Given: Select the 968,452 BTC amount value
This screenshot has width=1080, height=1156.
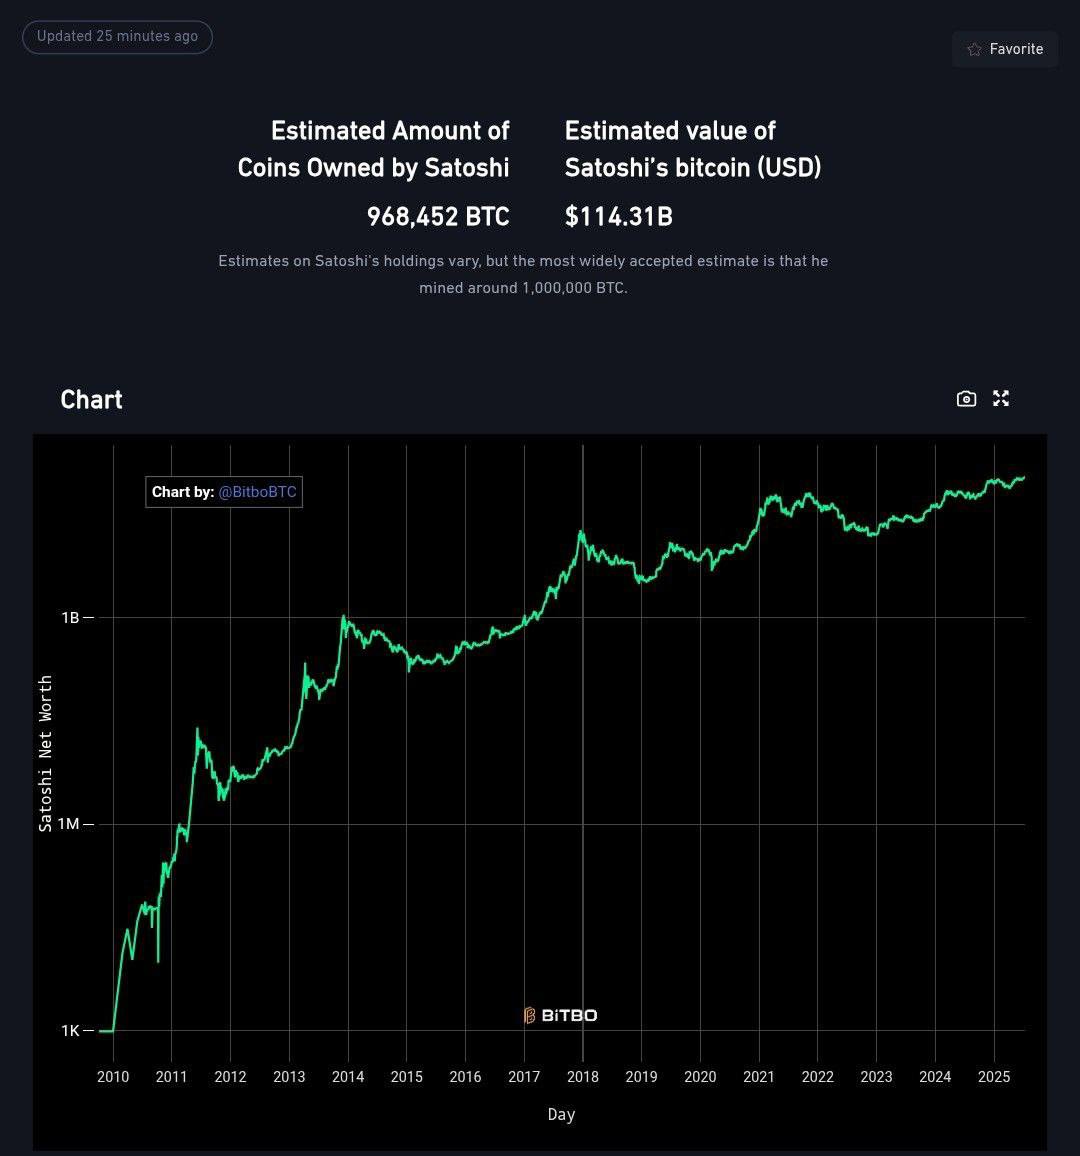Looking at the screenshot, I should (438, 217).
